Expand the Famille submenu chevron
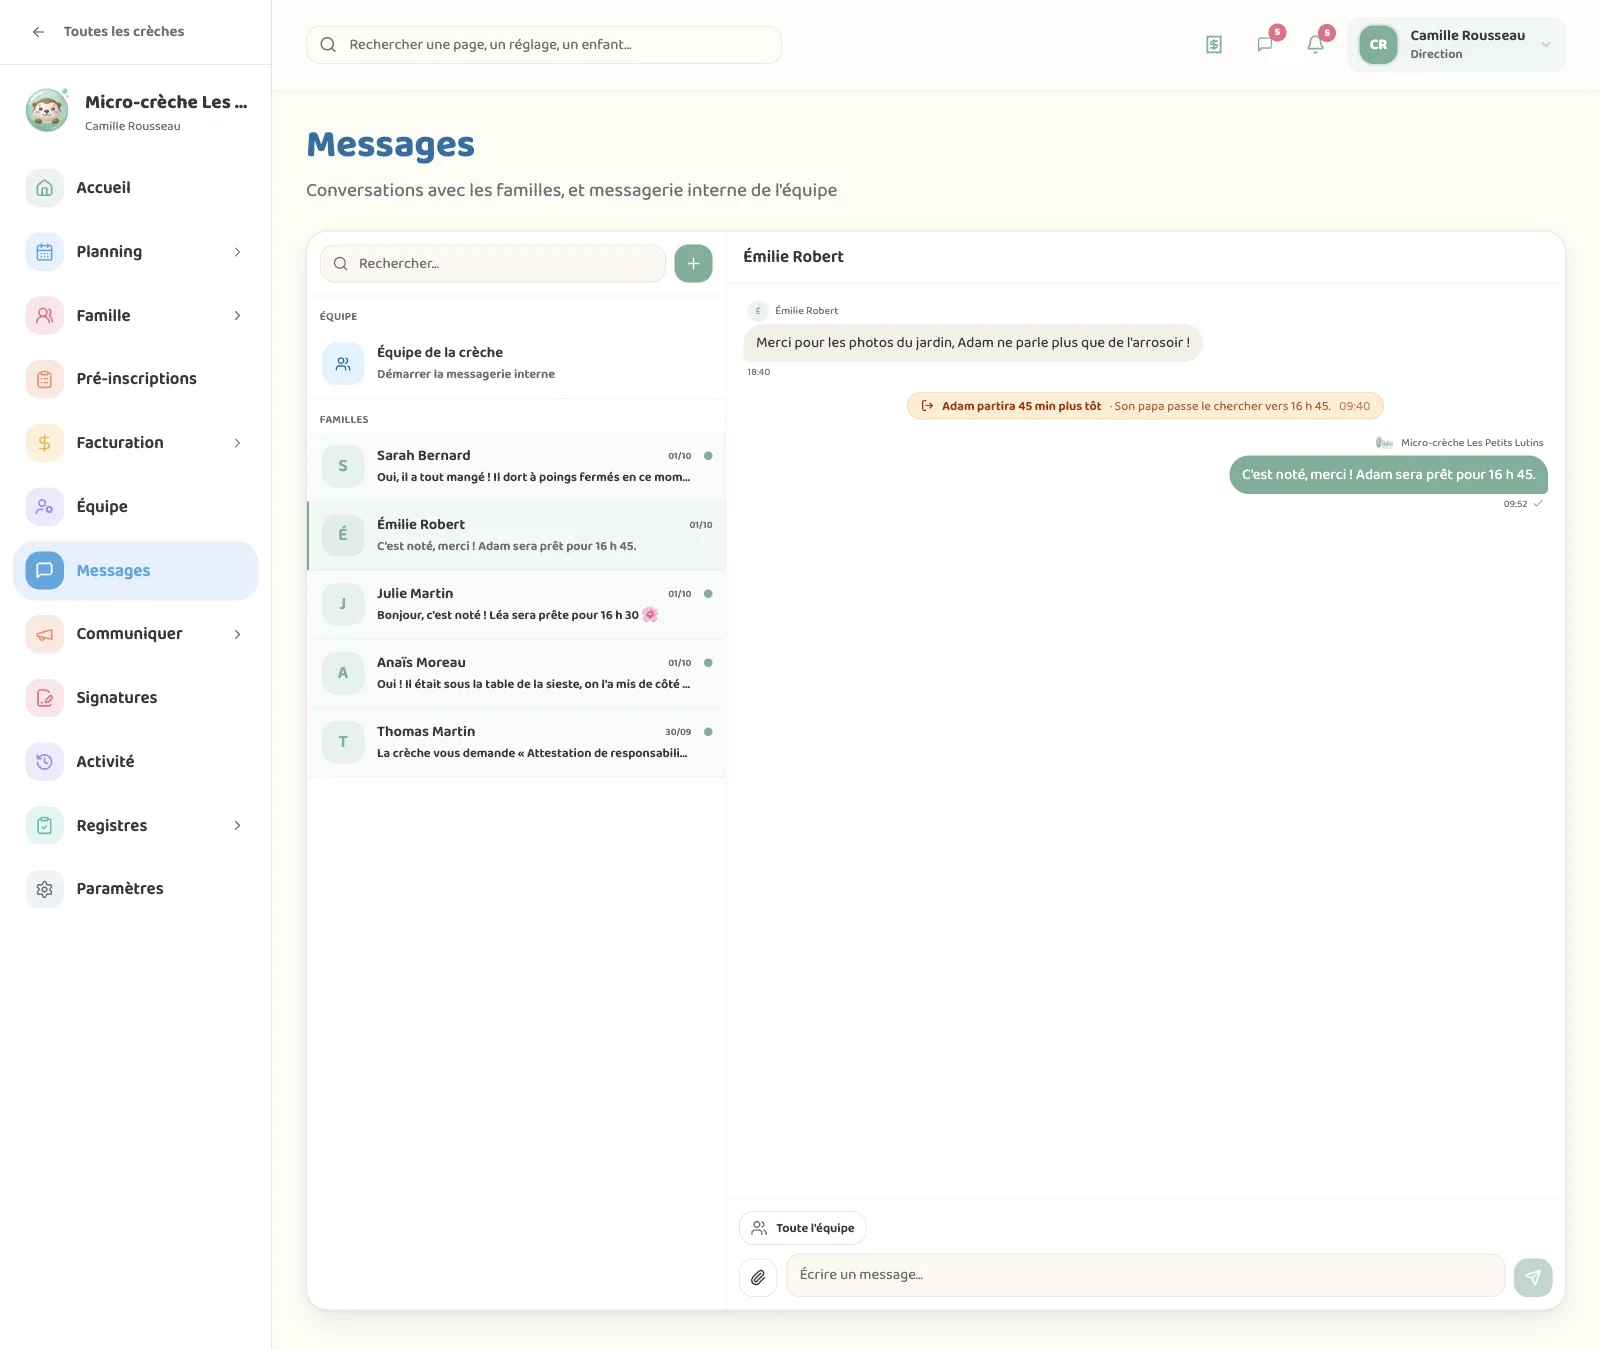The height and width of the screenshot is (1350, 1600). coord(237,316)
